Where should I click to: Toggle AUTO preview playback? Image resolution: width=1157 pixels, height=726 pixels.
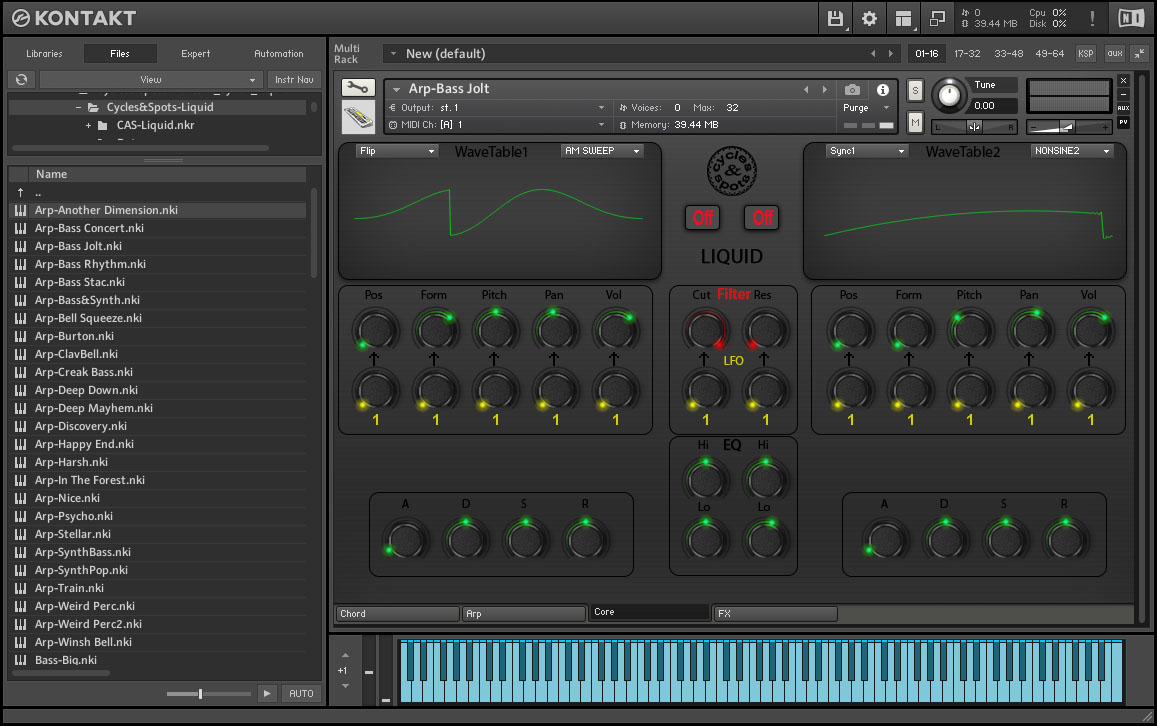[x=301, y=694]
